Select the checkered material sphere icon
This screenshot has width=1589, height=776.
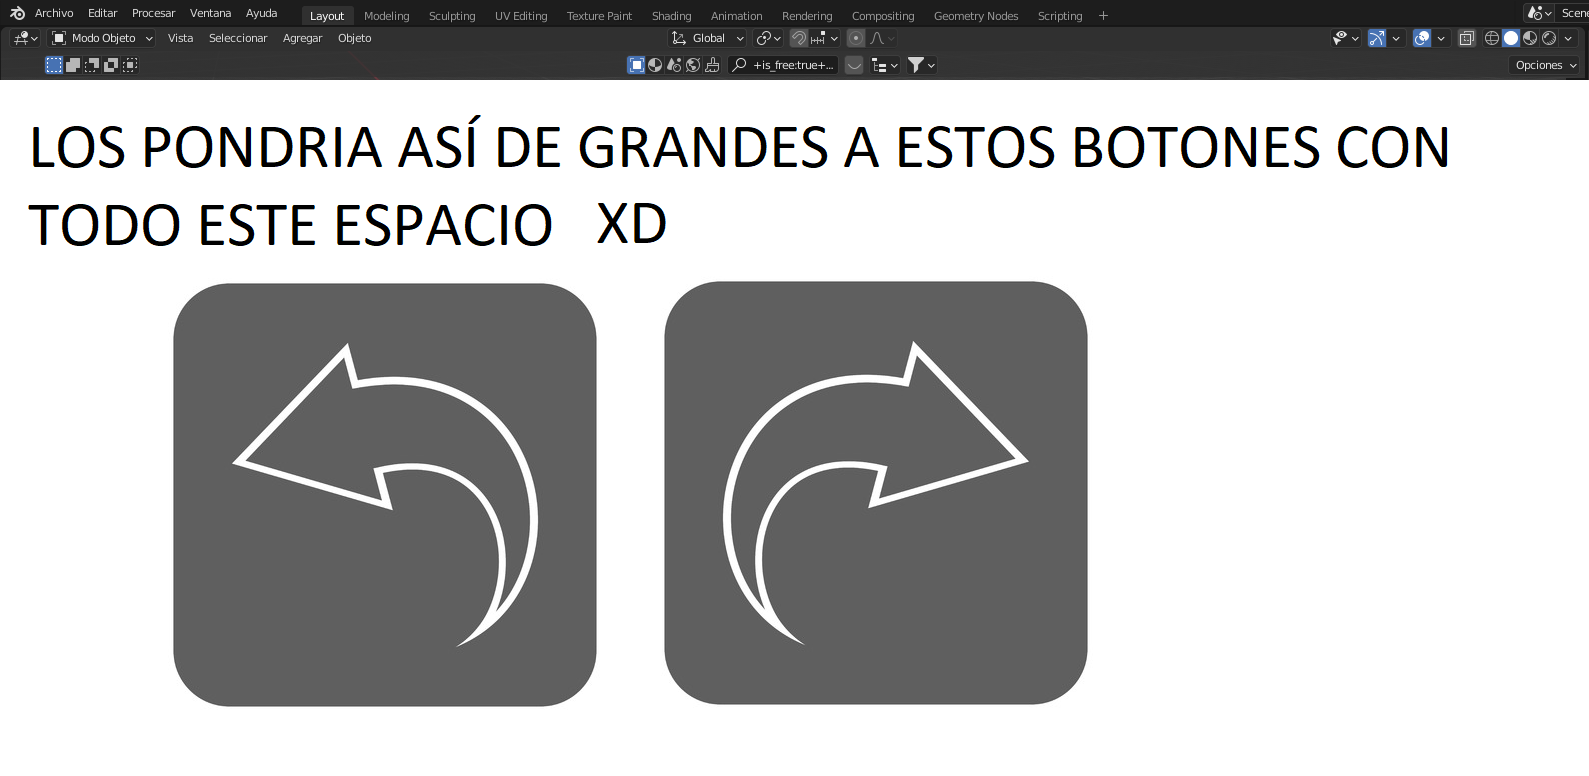click(655, 65)
